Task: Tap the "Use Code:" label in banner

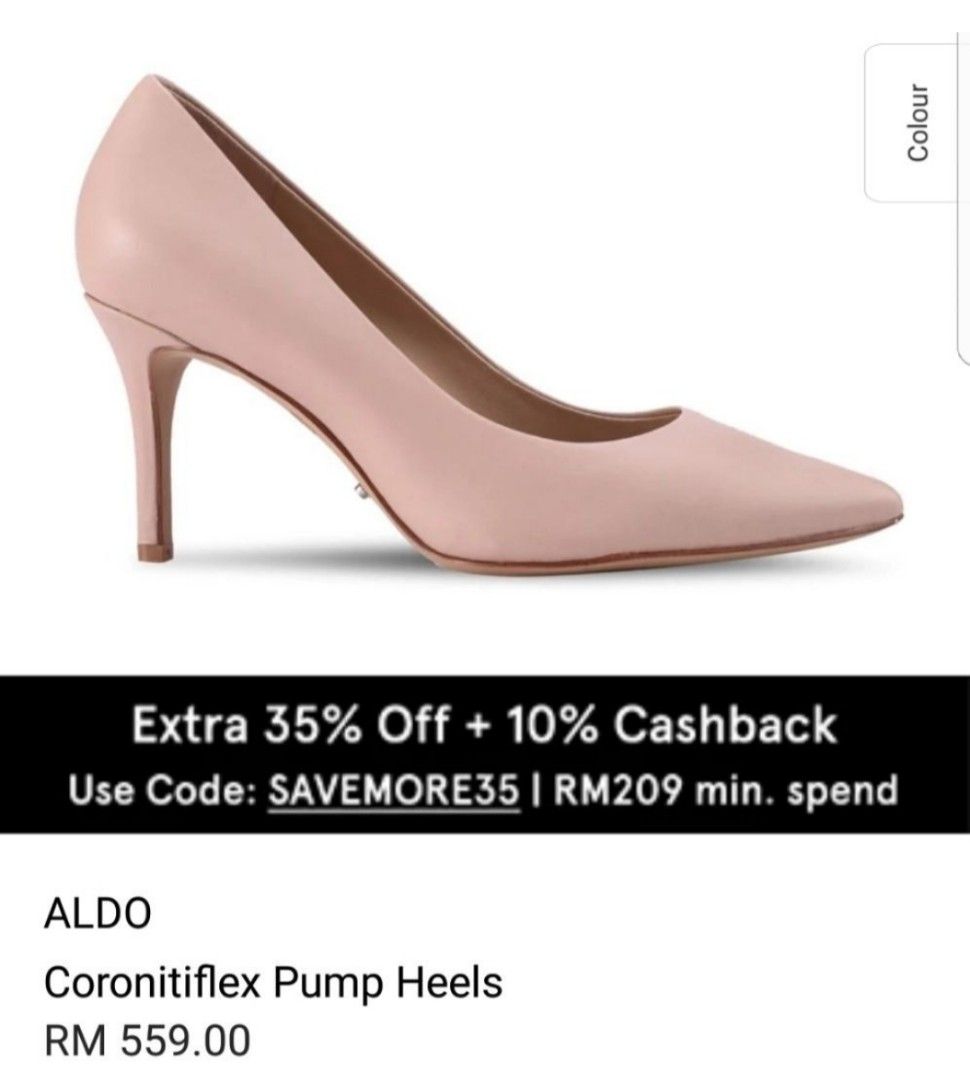Action: tap(163, 790)
